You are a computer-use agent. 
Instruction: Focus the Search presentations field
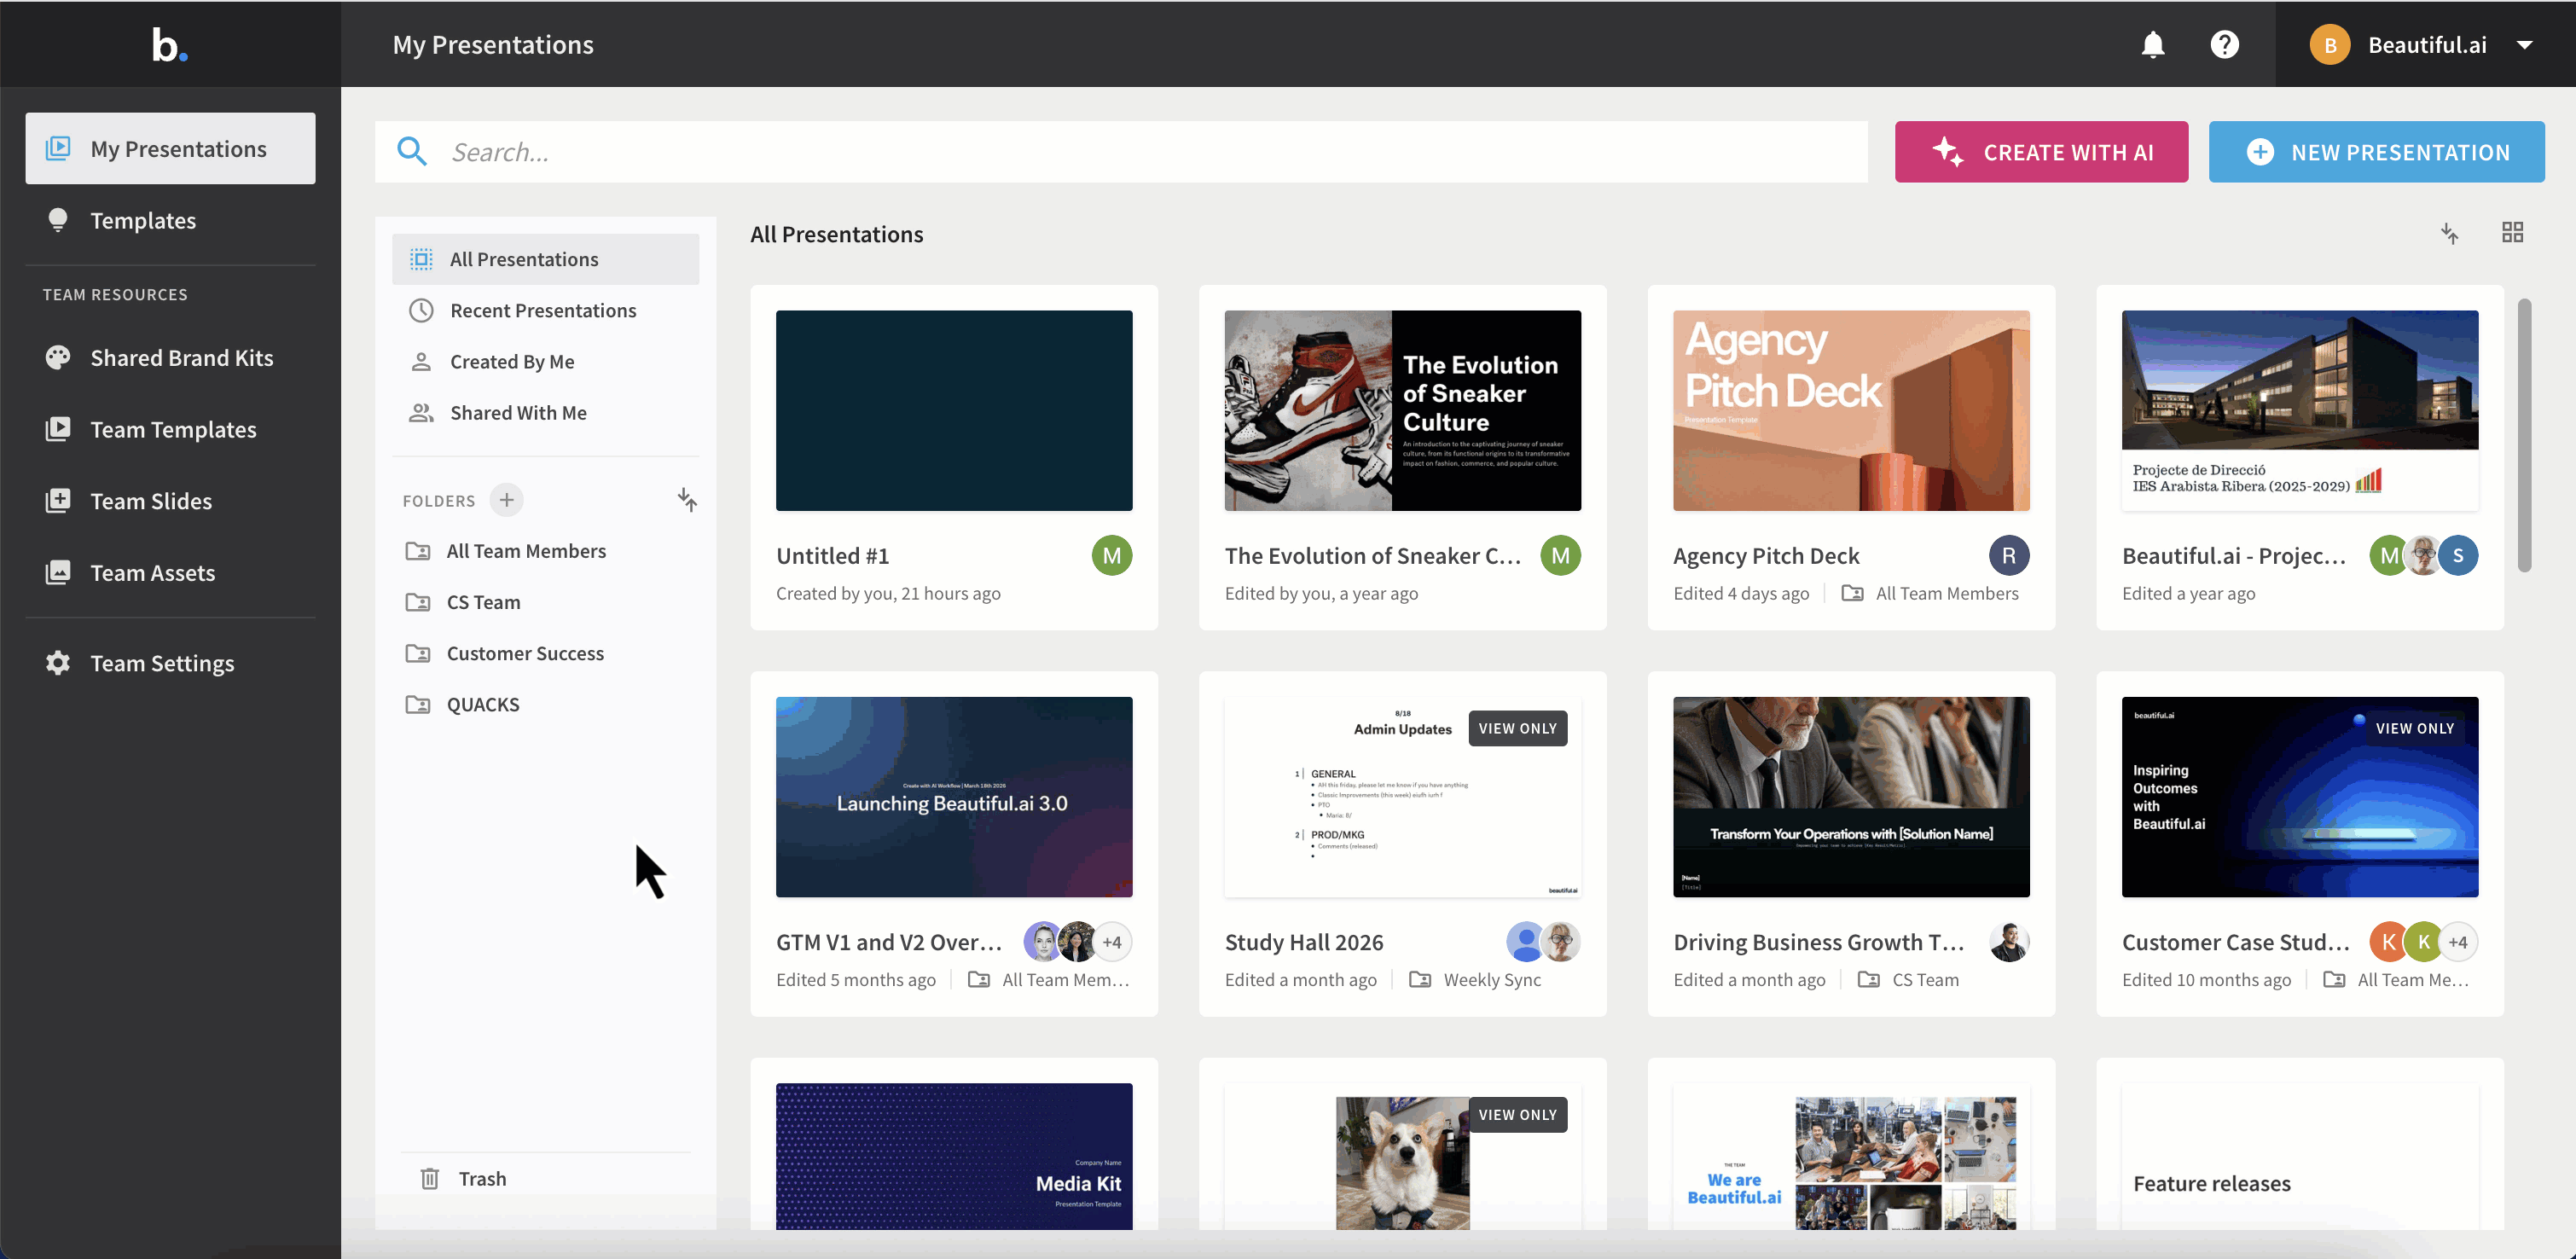click(x=1121, y=152)
